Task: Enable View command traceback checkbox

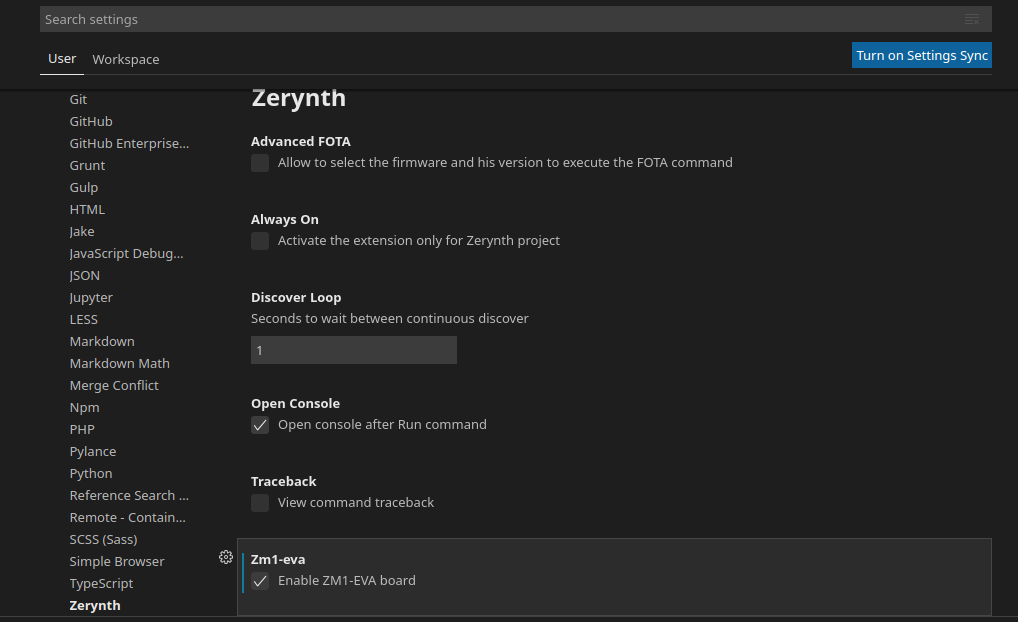Action: coord(260,503)
